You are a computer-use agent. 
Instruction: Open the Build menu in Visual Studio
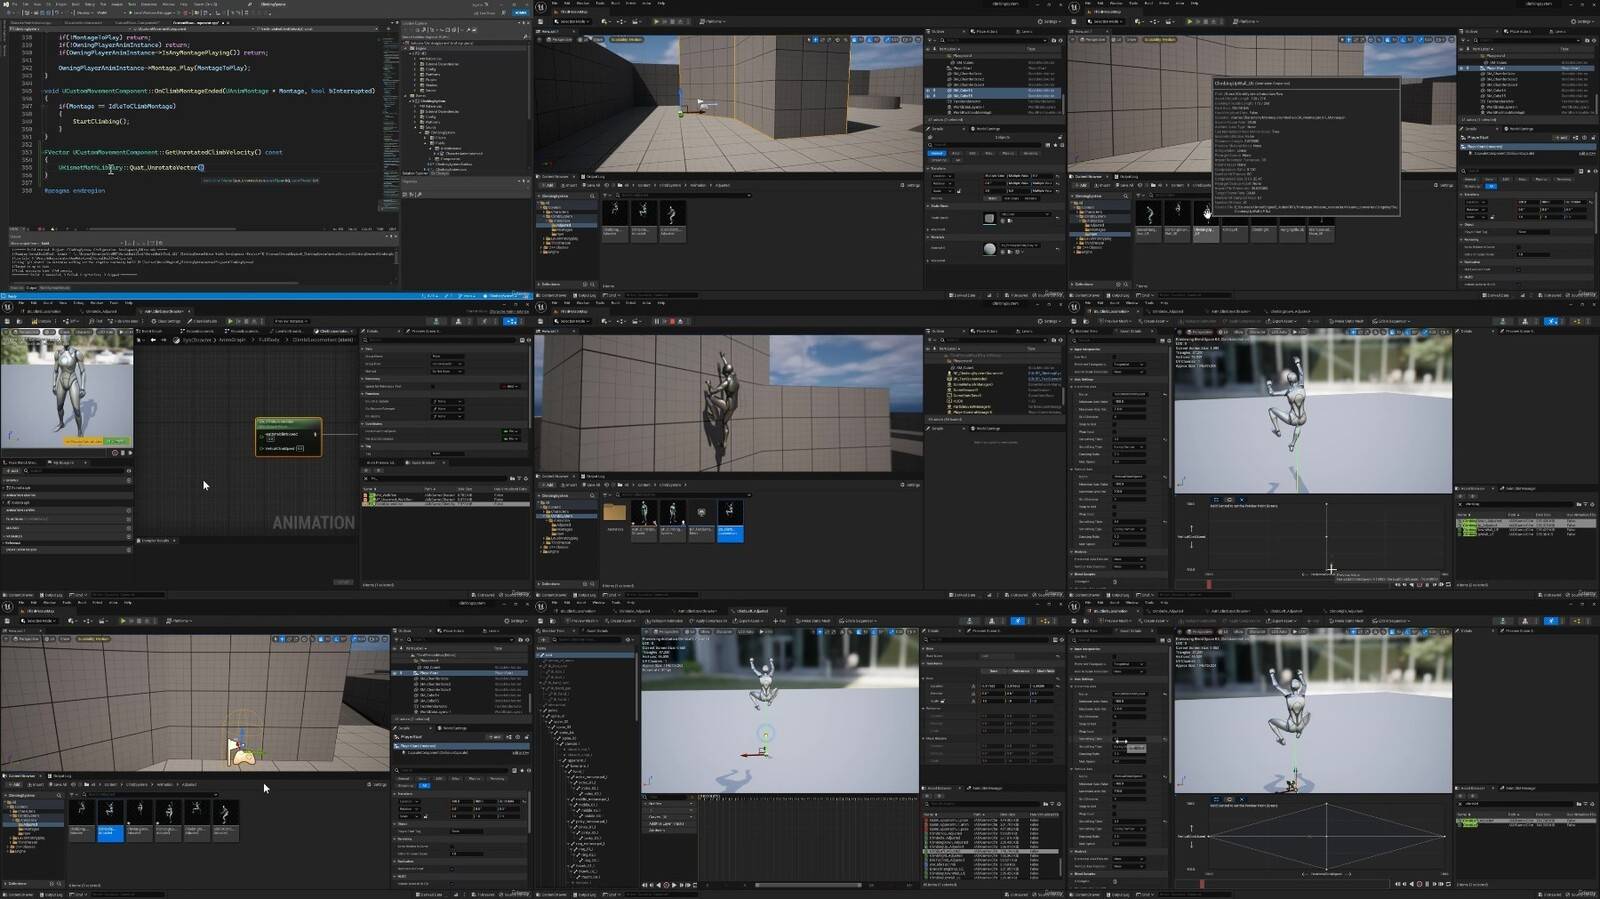pos(76,4)
